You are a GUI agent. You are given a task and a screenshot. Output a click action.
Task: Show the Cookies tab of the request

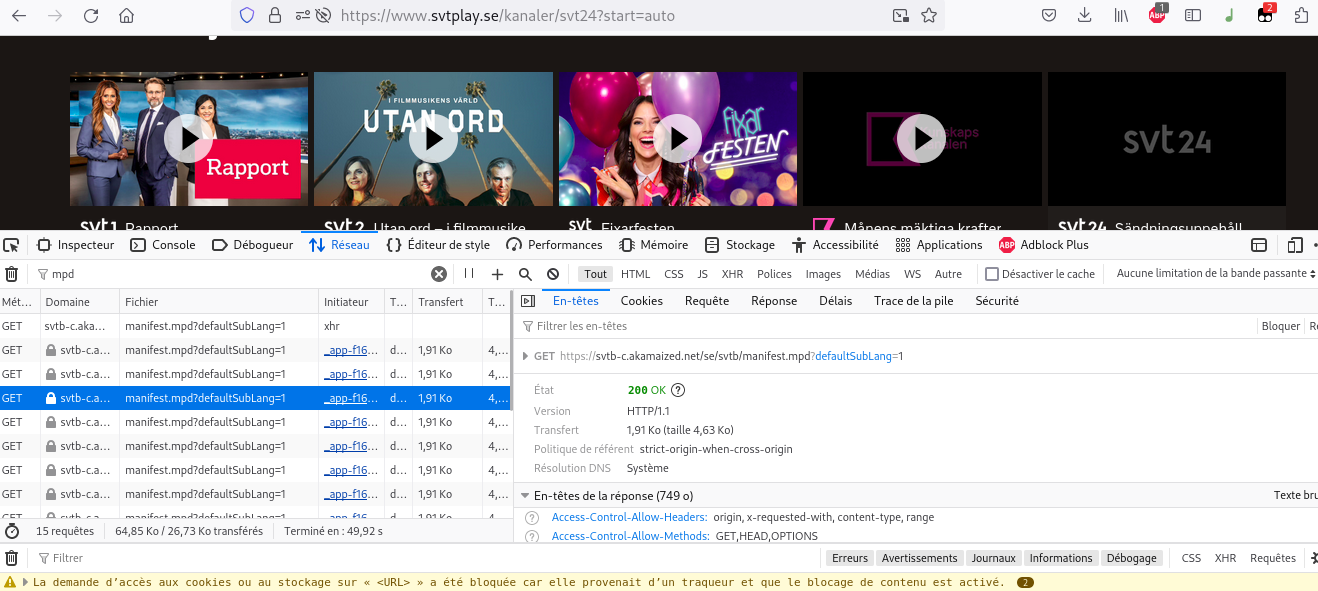(x=642, y=301)
